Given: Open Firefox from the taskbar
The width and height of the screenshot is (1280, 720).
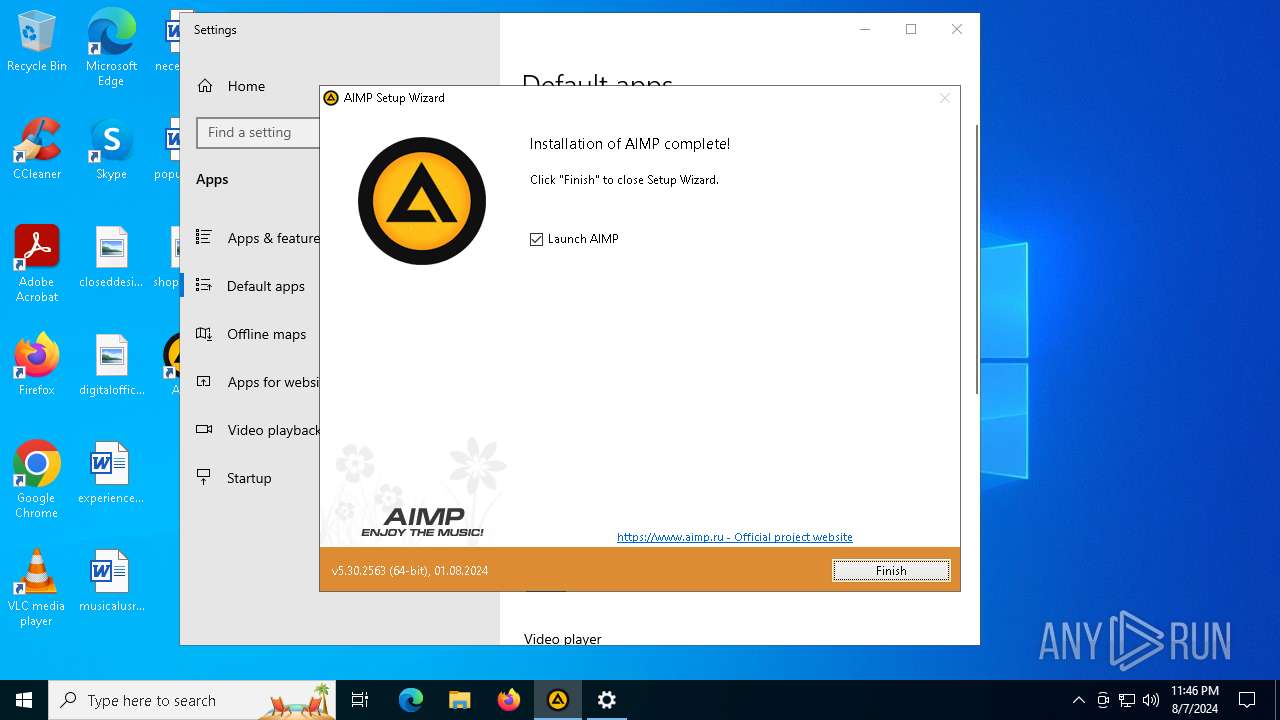Looking at the screenshot, I should [509, 700].
